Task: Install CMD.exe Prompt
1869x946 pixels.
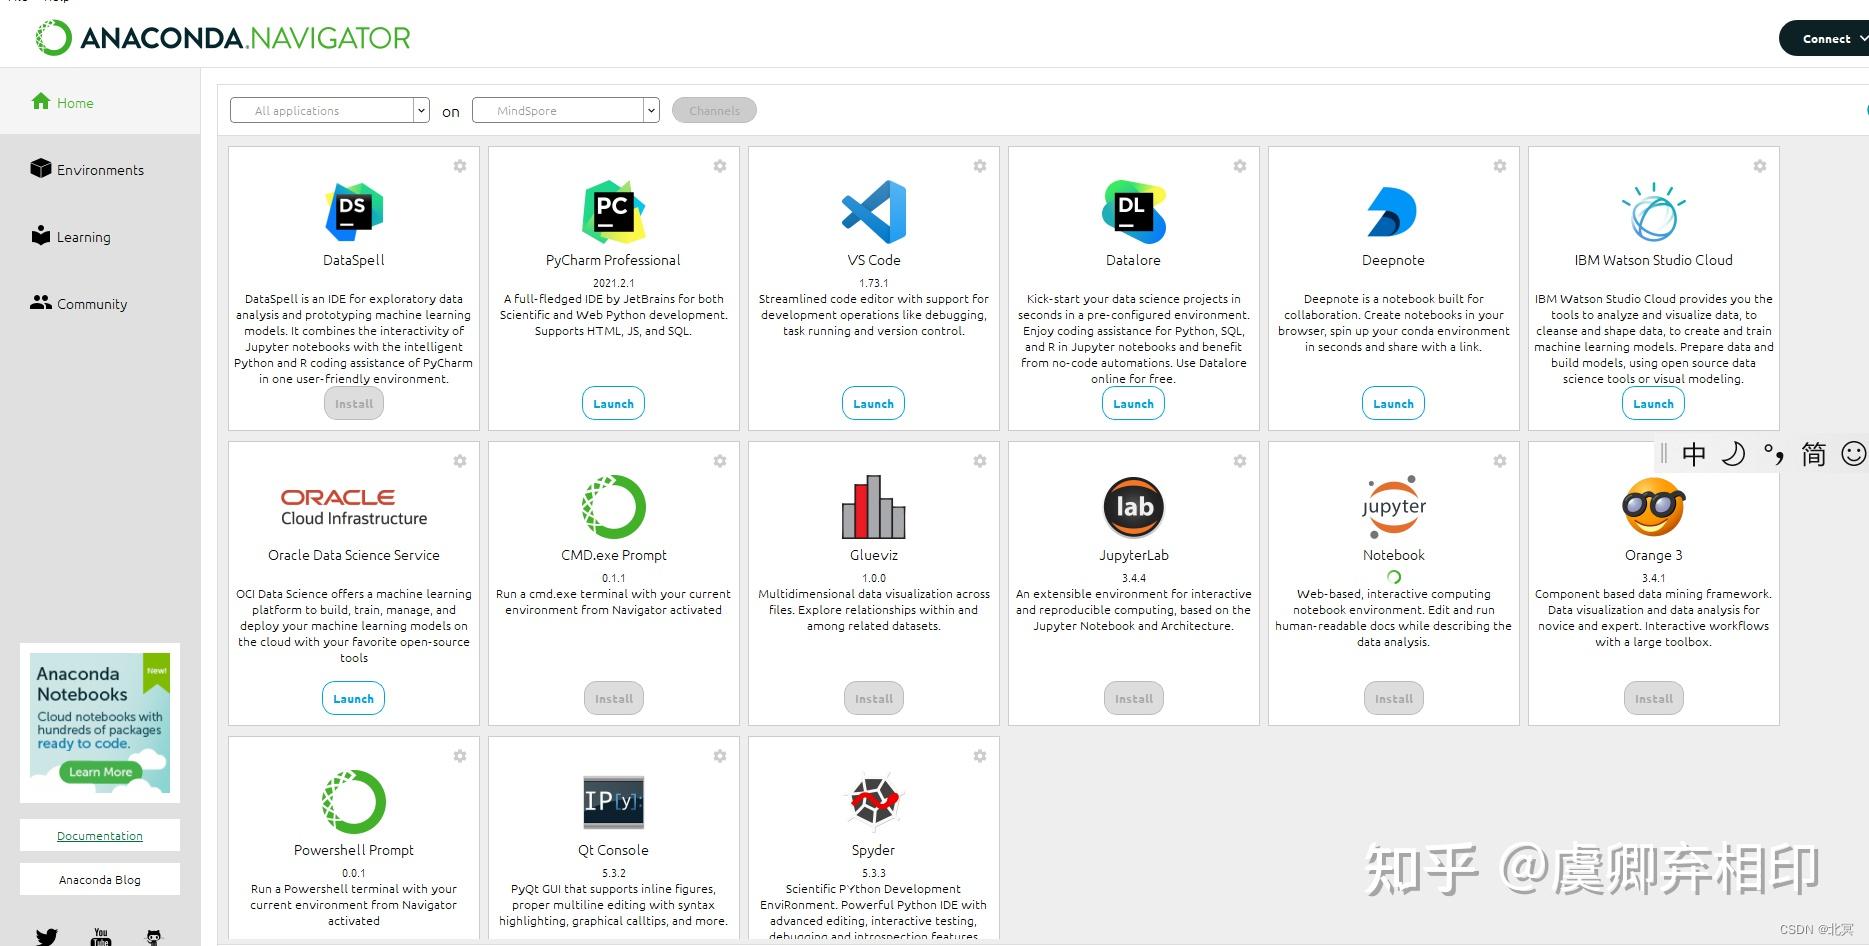Action: click(614, 698)
